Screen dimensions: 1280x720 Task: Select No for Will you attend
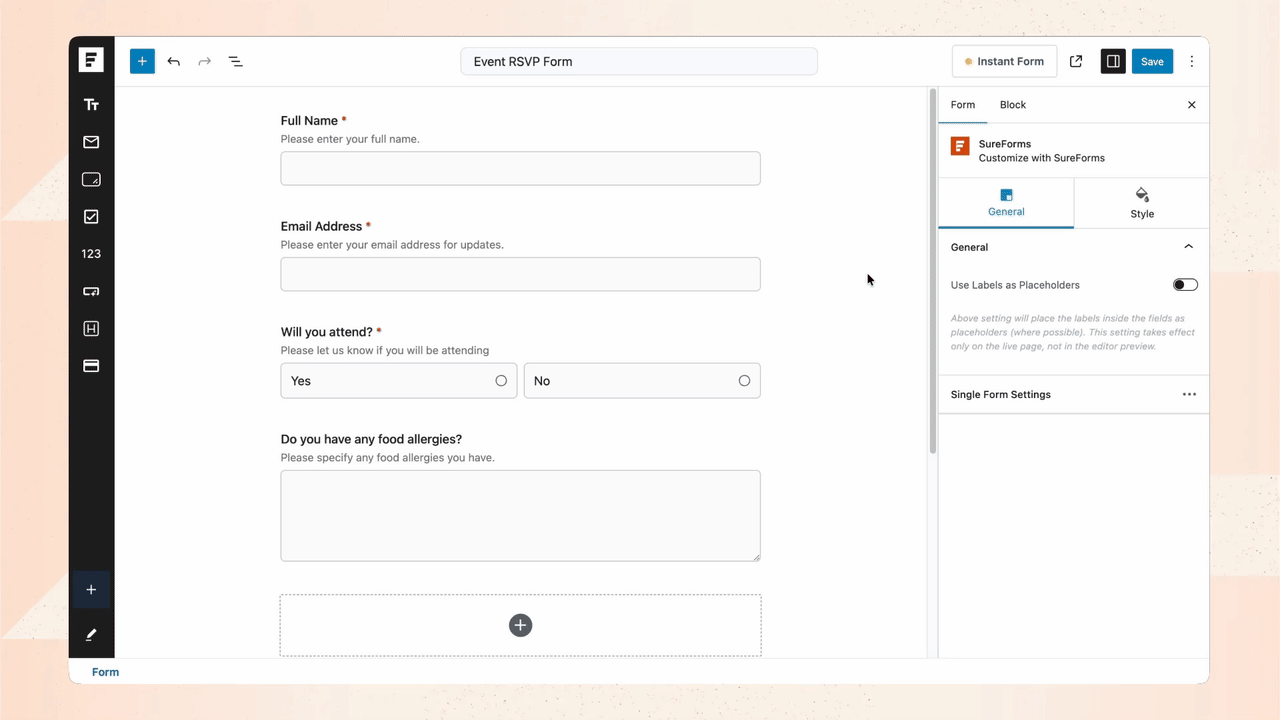click(642, 381)
